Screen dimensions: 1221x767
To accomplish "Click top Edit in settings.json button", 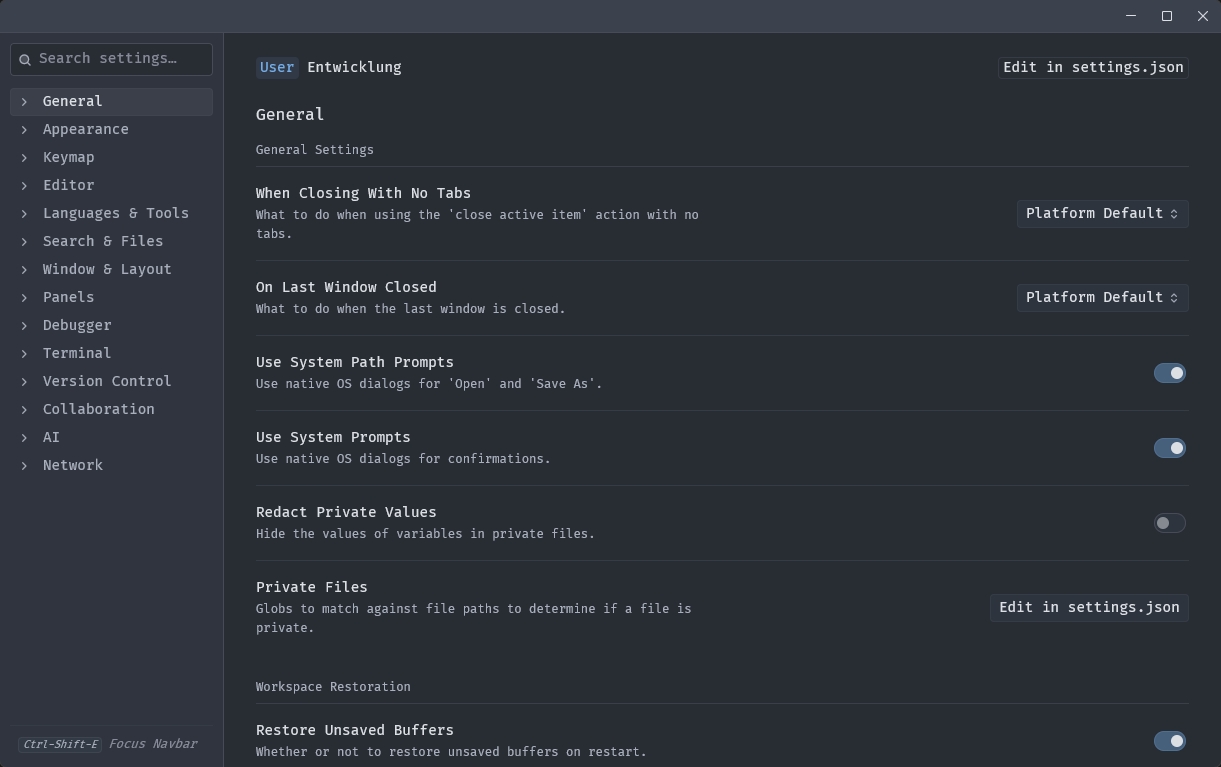I will [1093, 67].
